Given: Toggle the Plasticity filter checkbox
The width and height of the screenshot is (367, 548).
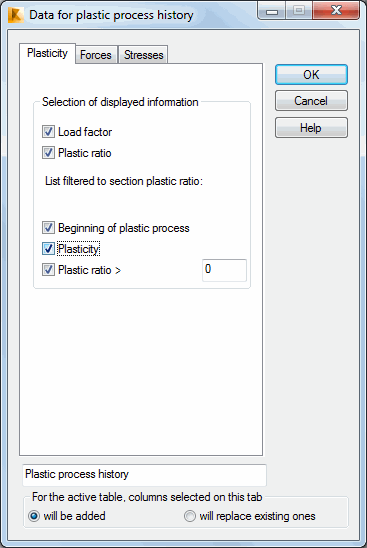Looking at the screenshot, I should pos(48,248).
